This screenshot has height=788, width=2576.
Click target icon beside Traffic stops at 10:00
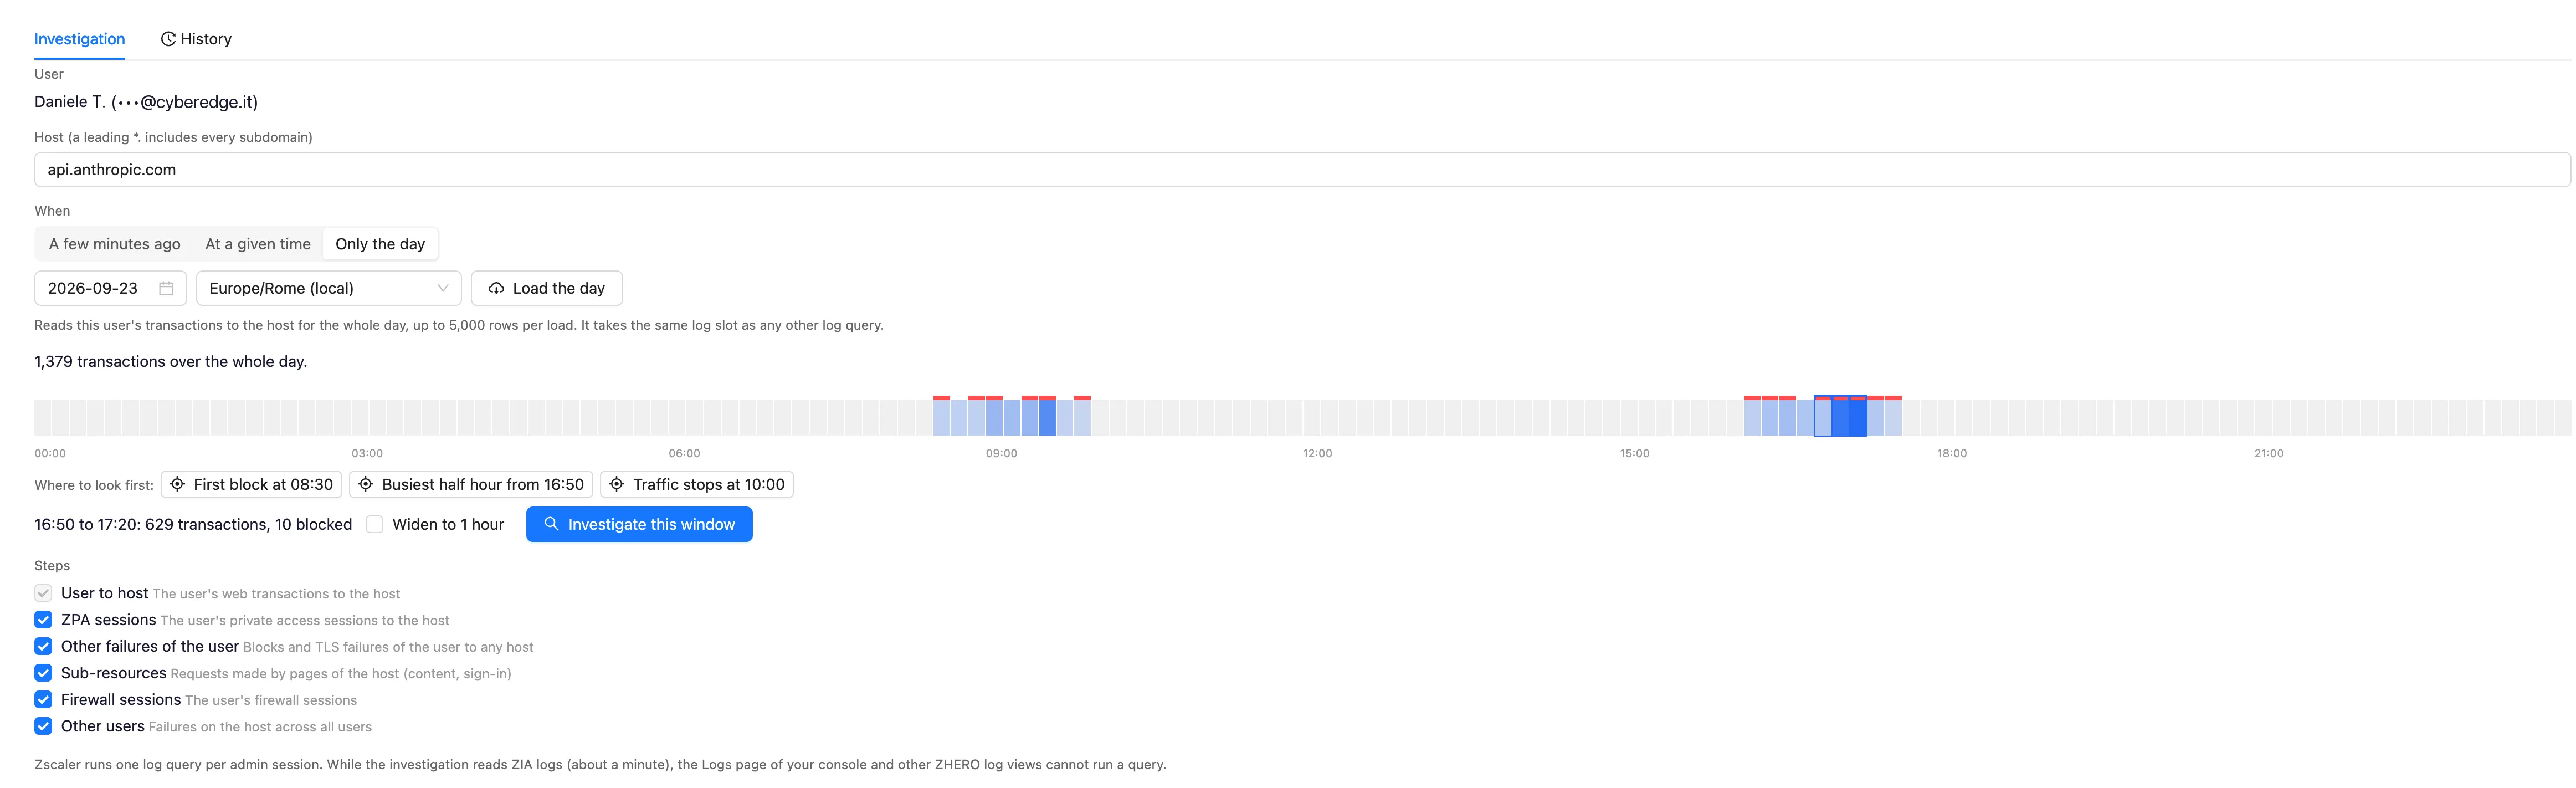point(617,484)
